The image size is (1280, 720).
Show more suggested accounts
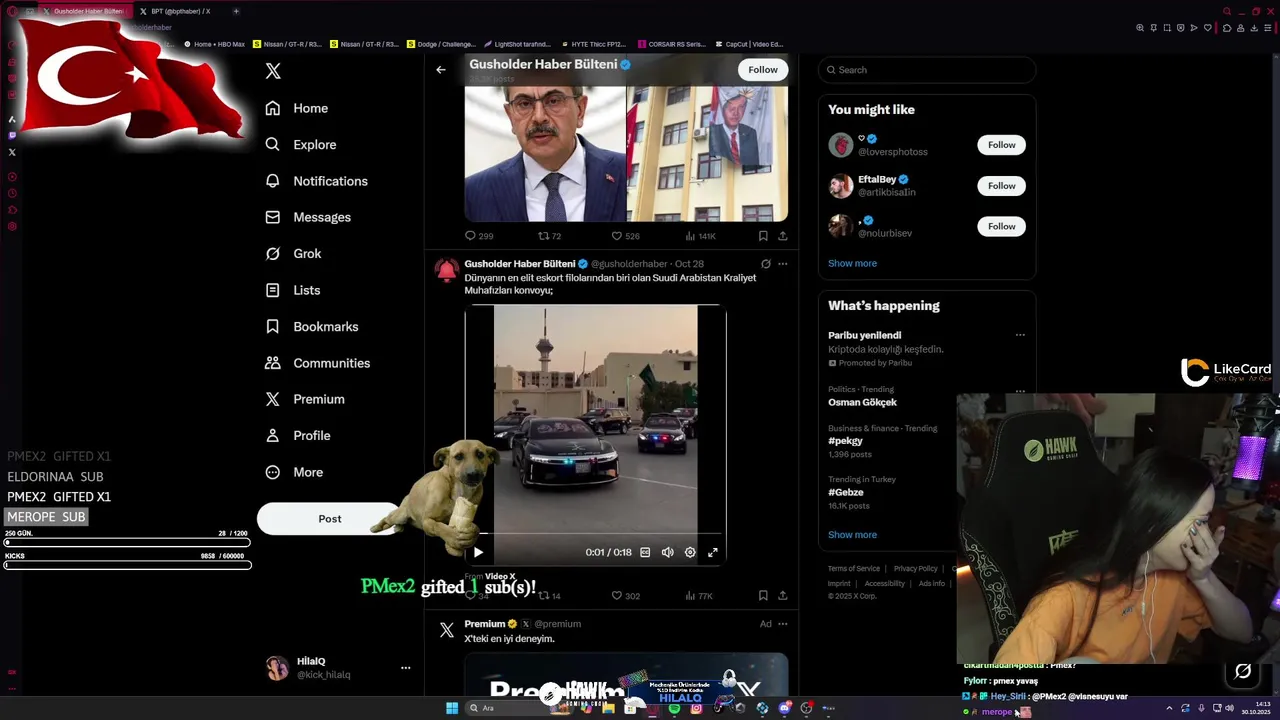coord(852,263)
